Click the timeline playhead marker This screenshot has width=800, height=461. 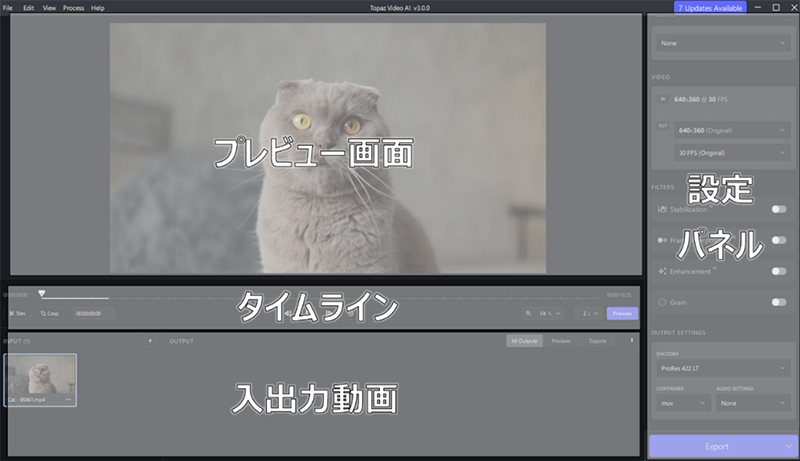pyautogui.click(x=41, y=294)
